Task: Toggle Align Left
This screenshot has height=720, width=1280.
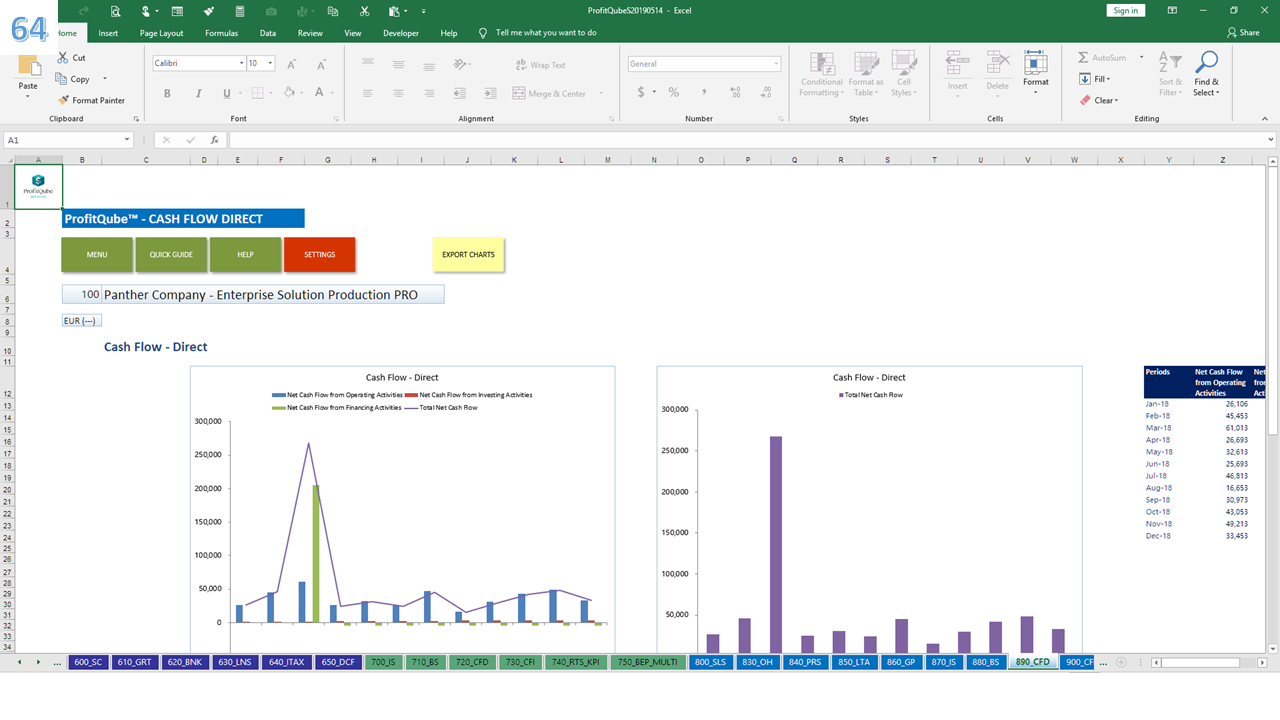Action: coord(368,93)
